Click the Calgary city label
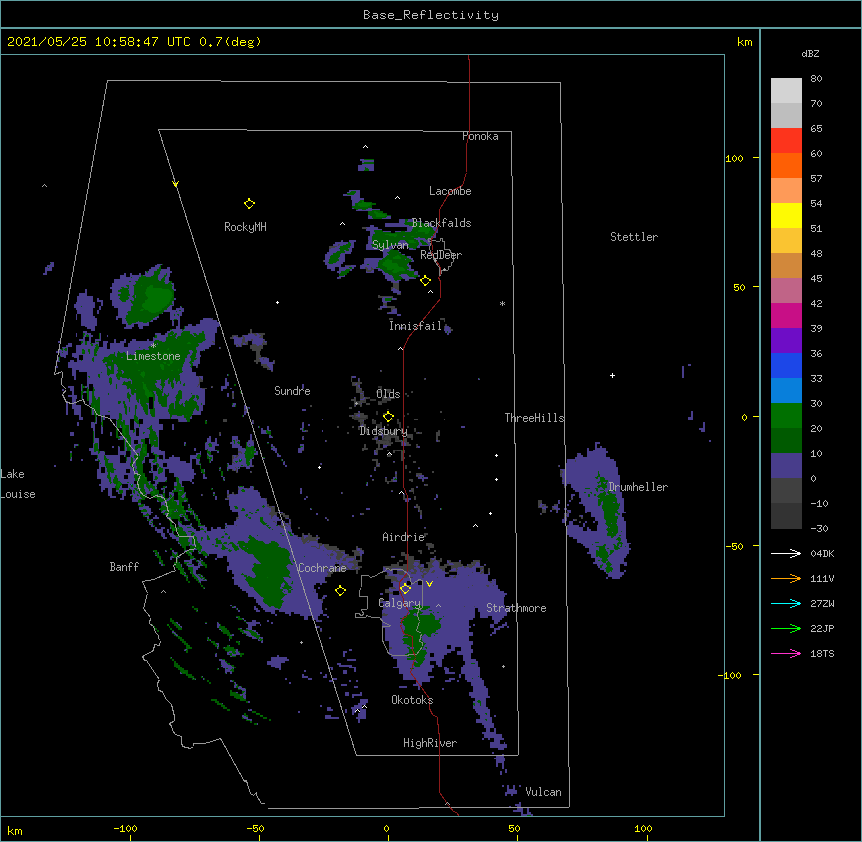 click(399, 603)
